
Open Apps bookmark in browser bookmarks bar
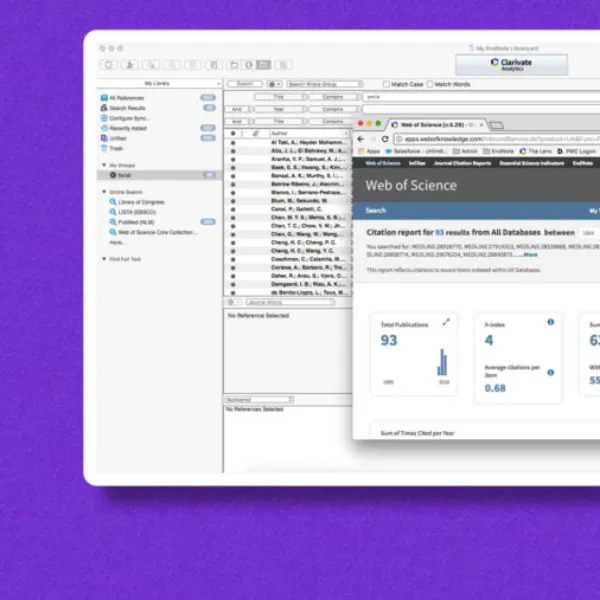click(369, 151)
